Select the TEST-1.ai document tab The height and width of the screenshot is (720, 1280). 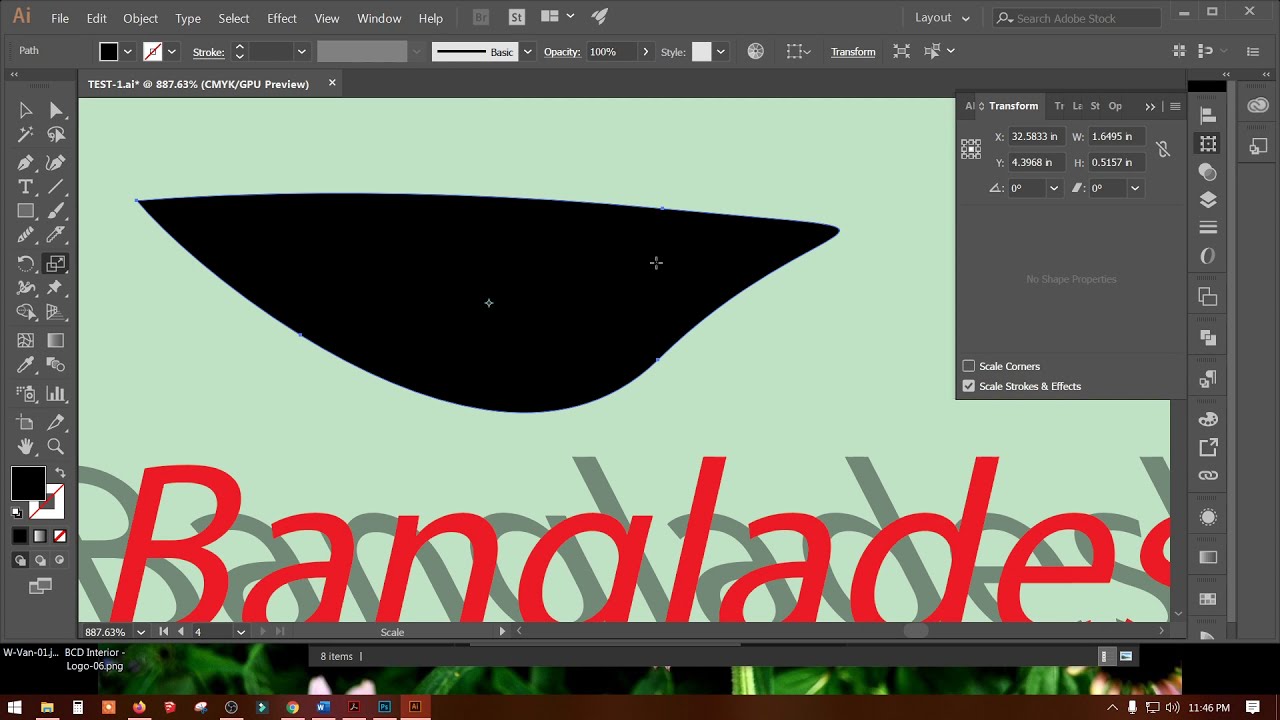(198, 84)
